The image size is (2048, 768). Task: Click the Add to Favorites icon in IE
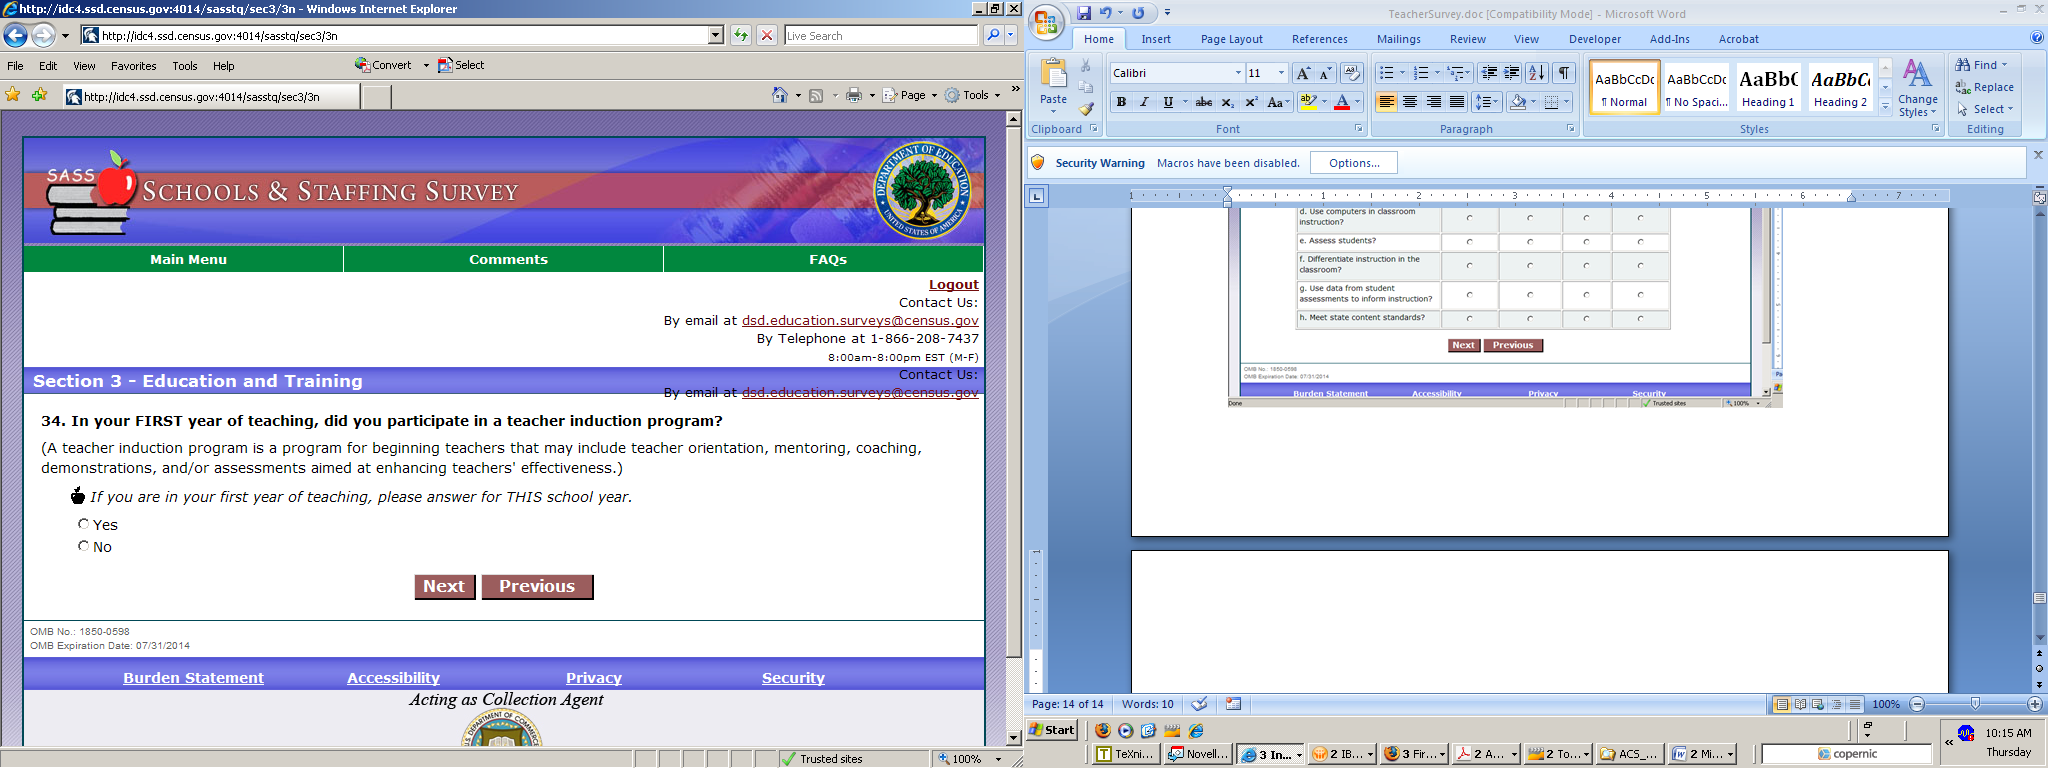tap(39, 95)
